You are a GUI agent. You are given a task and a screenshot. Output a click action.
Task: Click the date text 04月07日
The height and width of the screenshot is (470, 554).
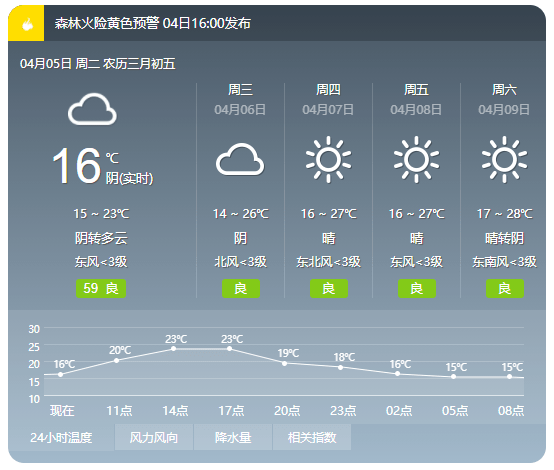[x=328, y=110]
